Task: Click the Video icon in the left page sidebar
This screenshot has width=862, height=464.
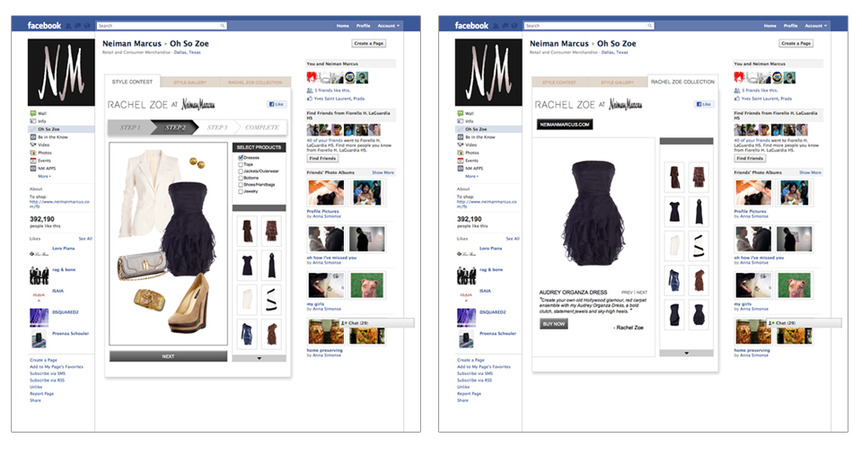Action: 33,145
